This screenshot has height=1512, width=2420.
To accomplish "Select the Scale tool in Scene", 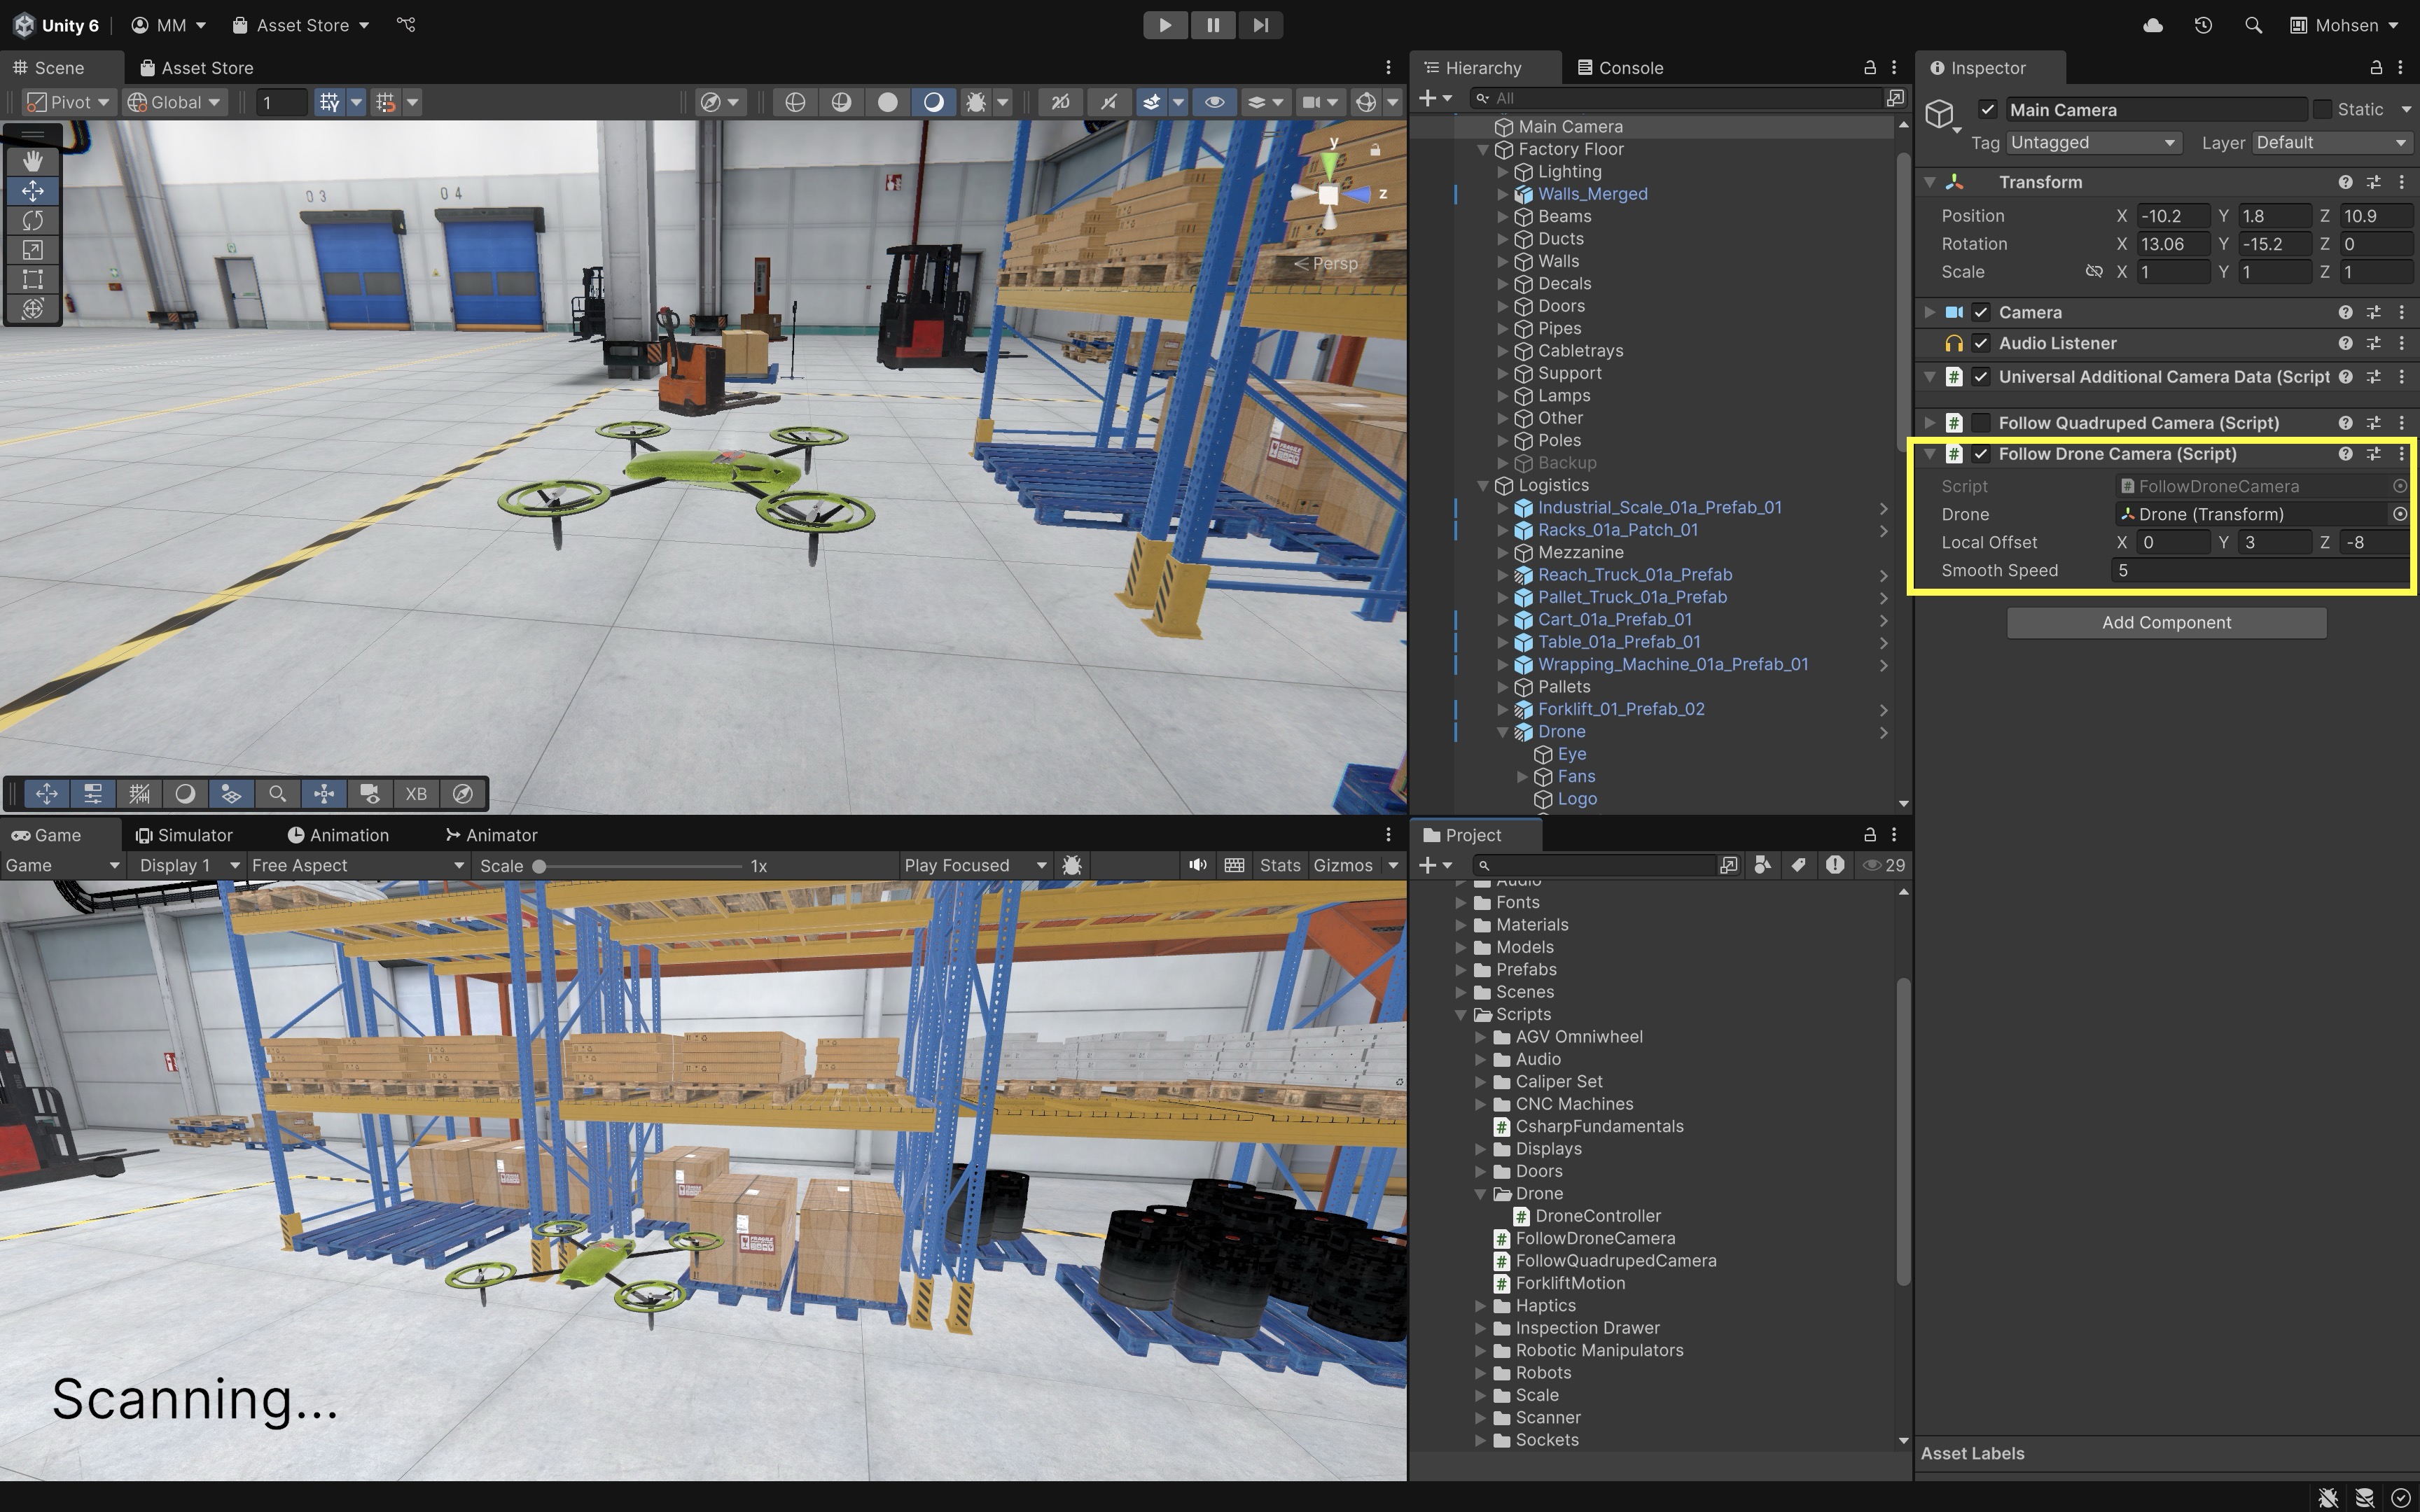I will point(32,250).
